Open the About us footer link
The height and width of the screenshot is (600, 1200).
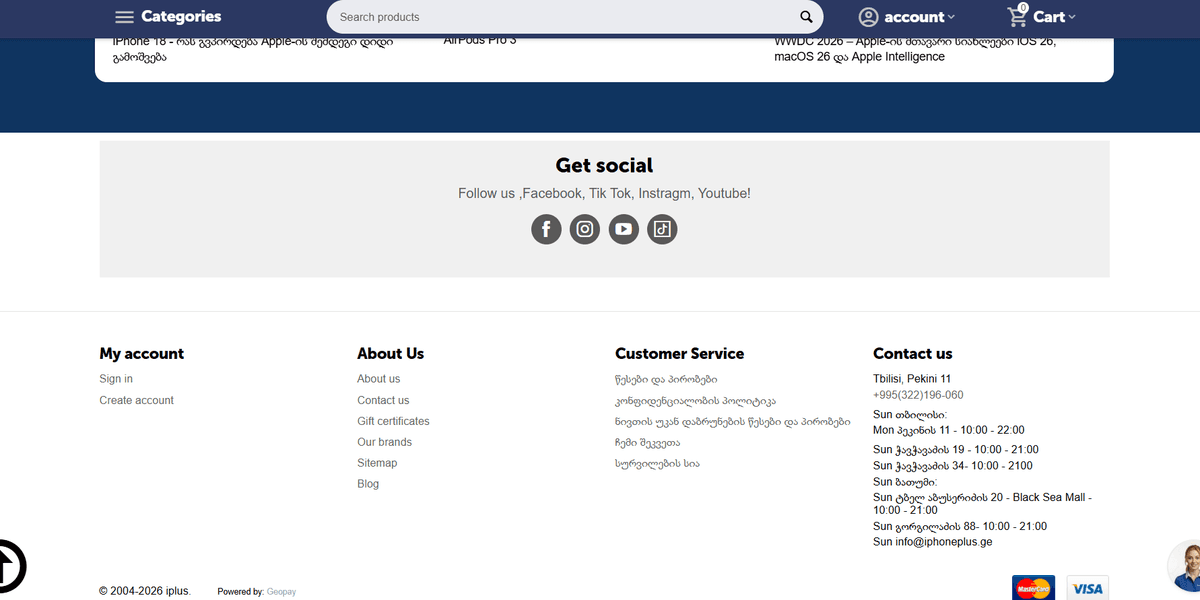(x=378, y=379)
